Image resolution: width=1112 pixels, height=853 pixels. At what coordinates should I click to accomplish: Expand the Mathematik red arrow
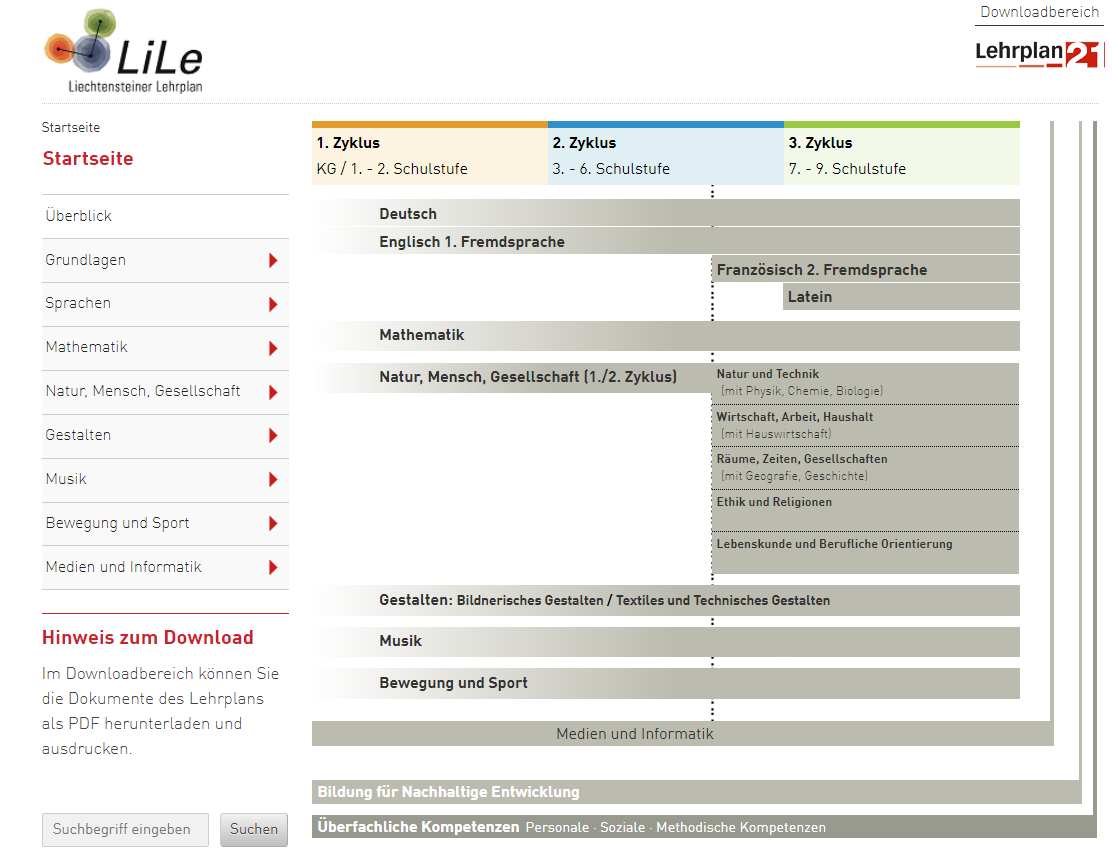(x=273, y=349)
